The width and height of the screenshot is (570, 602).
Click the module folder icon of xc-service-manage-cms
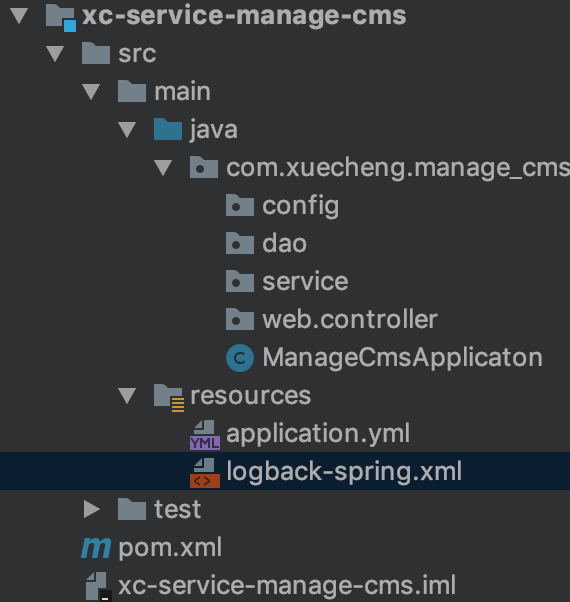[61, 18]
